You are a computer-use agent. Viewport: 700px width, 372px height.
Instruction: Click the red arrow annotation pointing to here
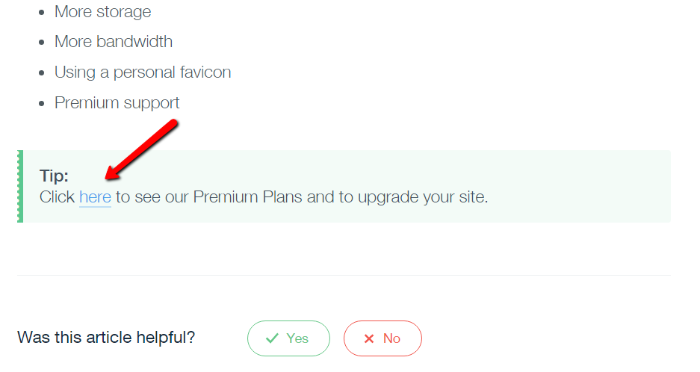click(142, 150)
